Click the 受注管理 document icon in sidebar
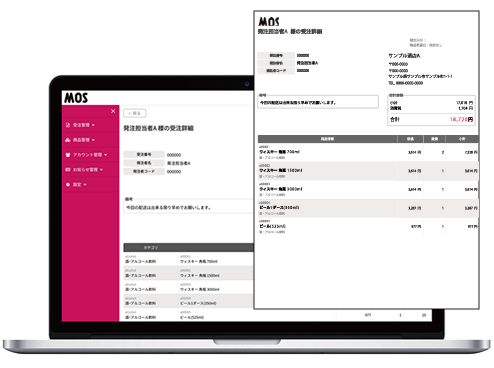Viewport: 494px width, 368px height. click(68, 125)
